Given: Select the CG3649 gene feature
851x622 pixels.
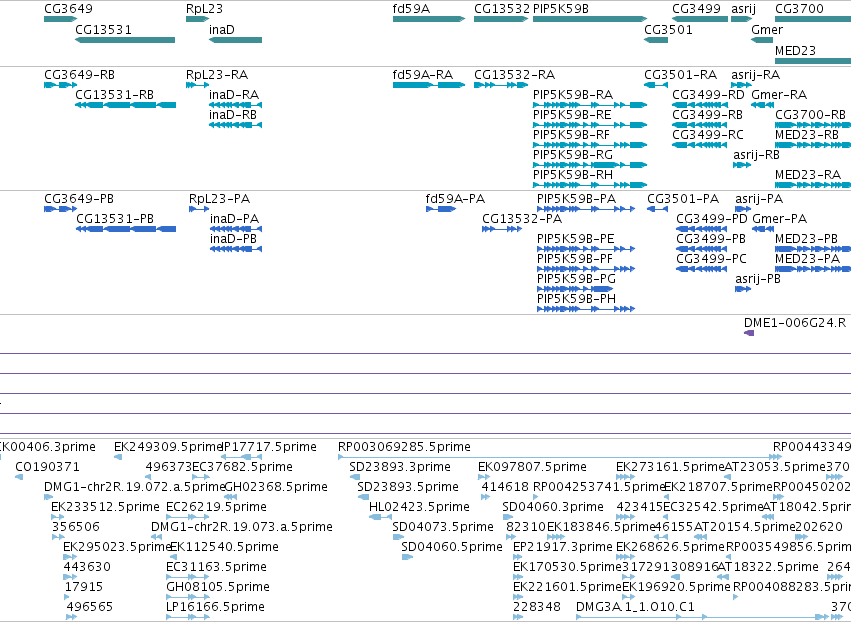Looking at the screenshot, I should 60,20.
